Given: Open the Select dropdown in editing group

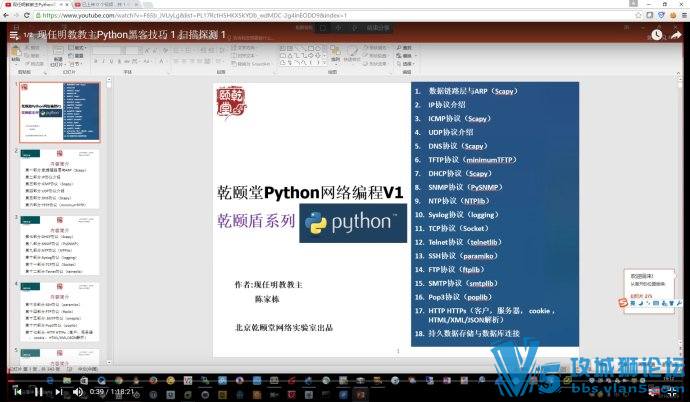Looking at the screenshot, I should point(405,64).
